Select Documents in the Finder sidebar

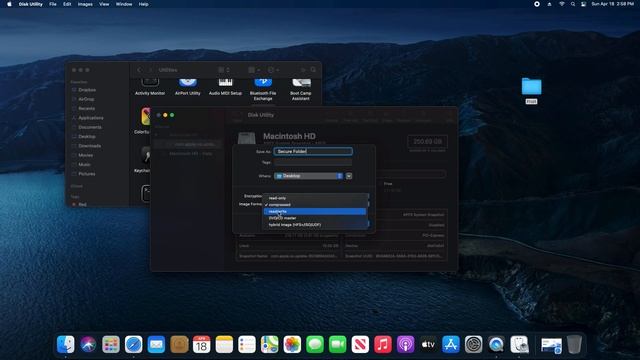point(90,127)
